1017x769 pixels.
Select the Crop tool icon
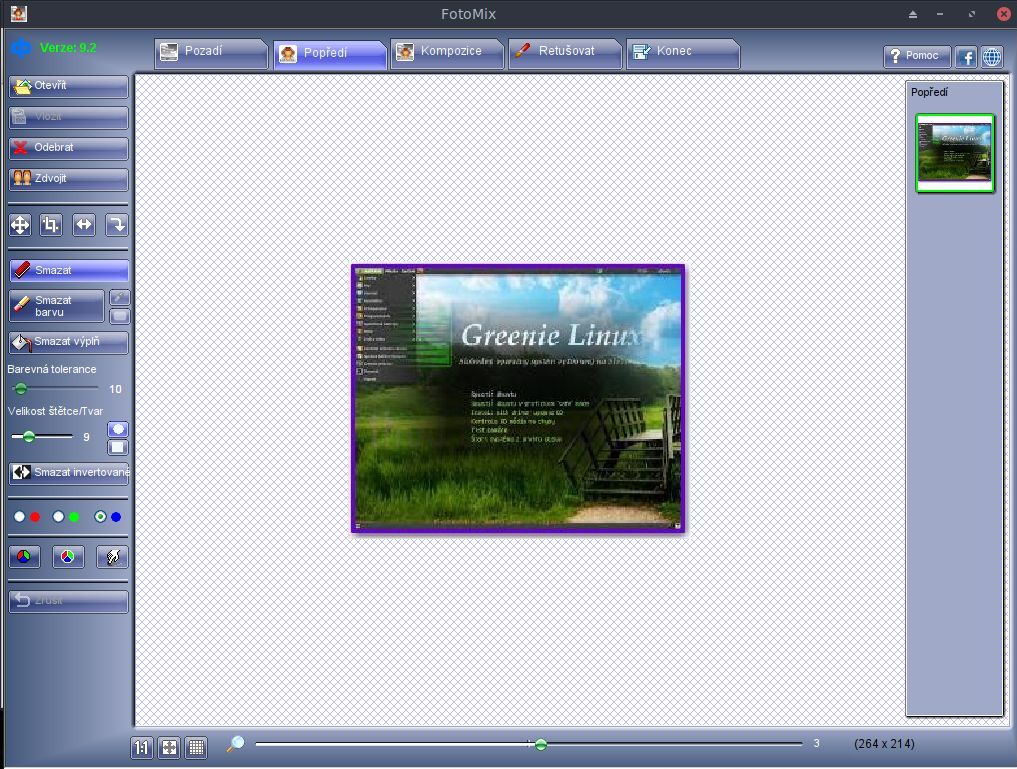(x=51, y=225)
